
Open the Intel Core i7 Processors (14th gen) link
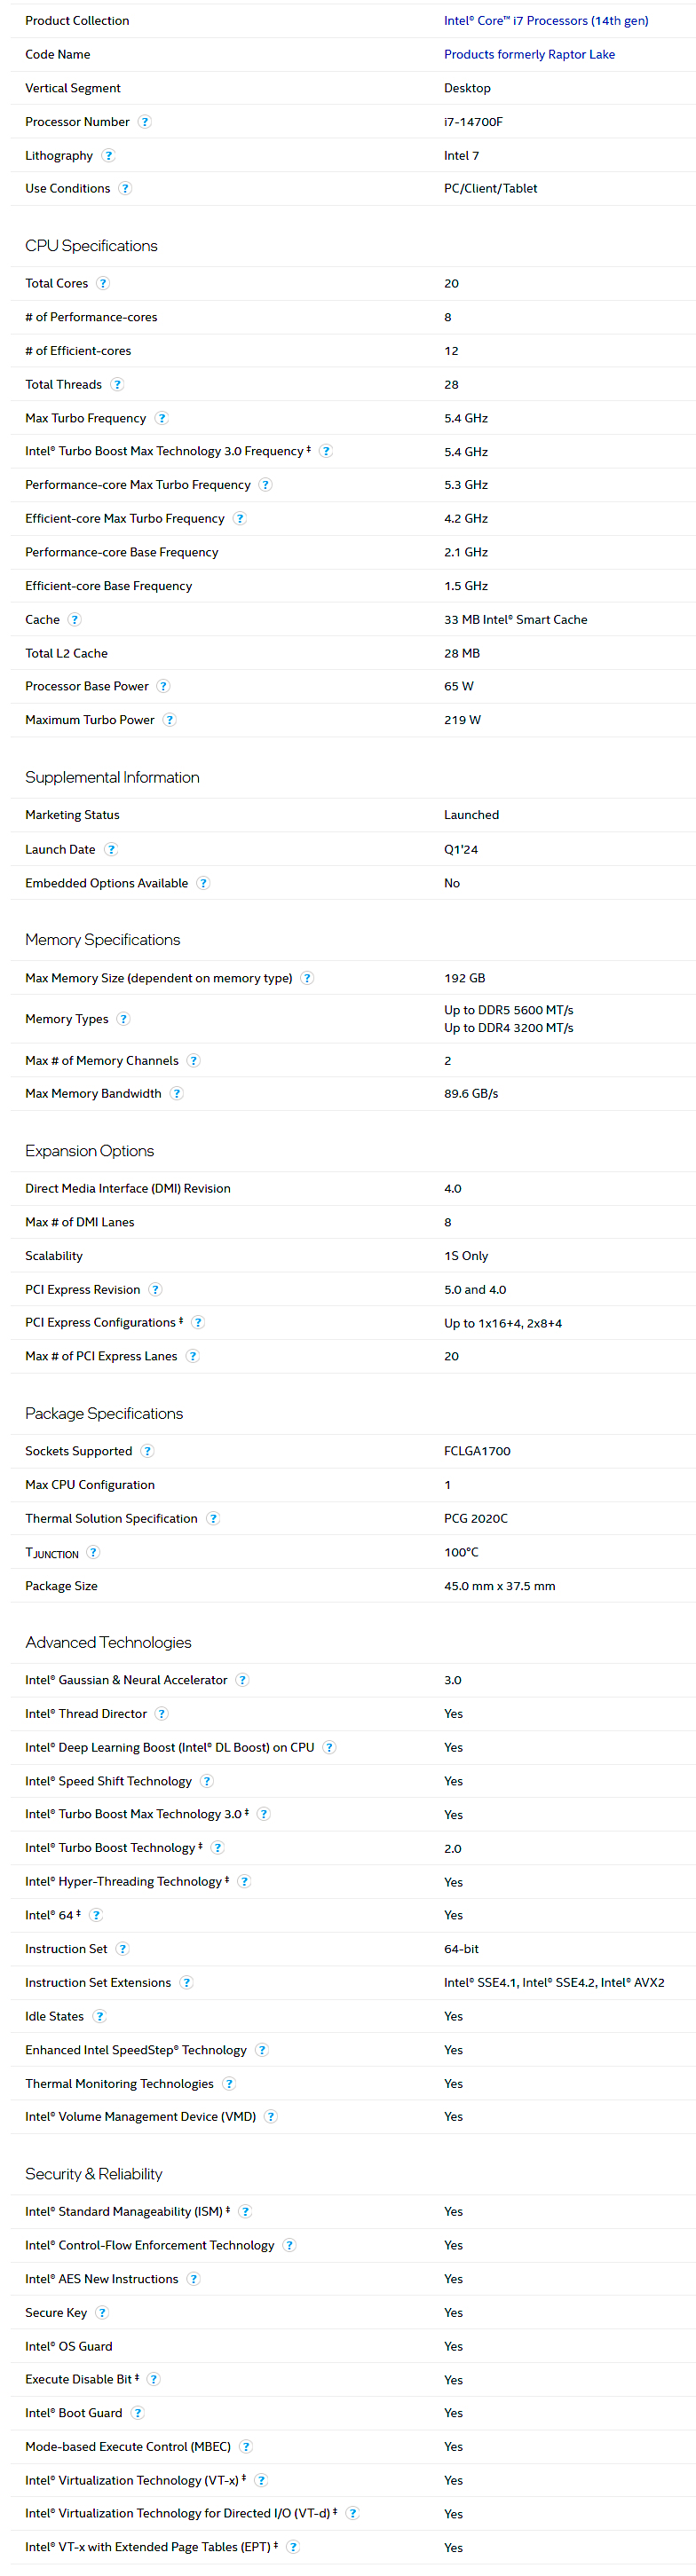coord(545,21)
